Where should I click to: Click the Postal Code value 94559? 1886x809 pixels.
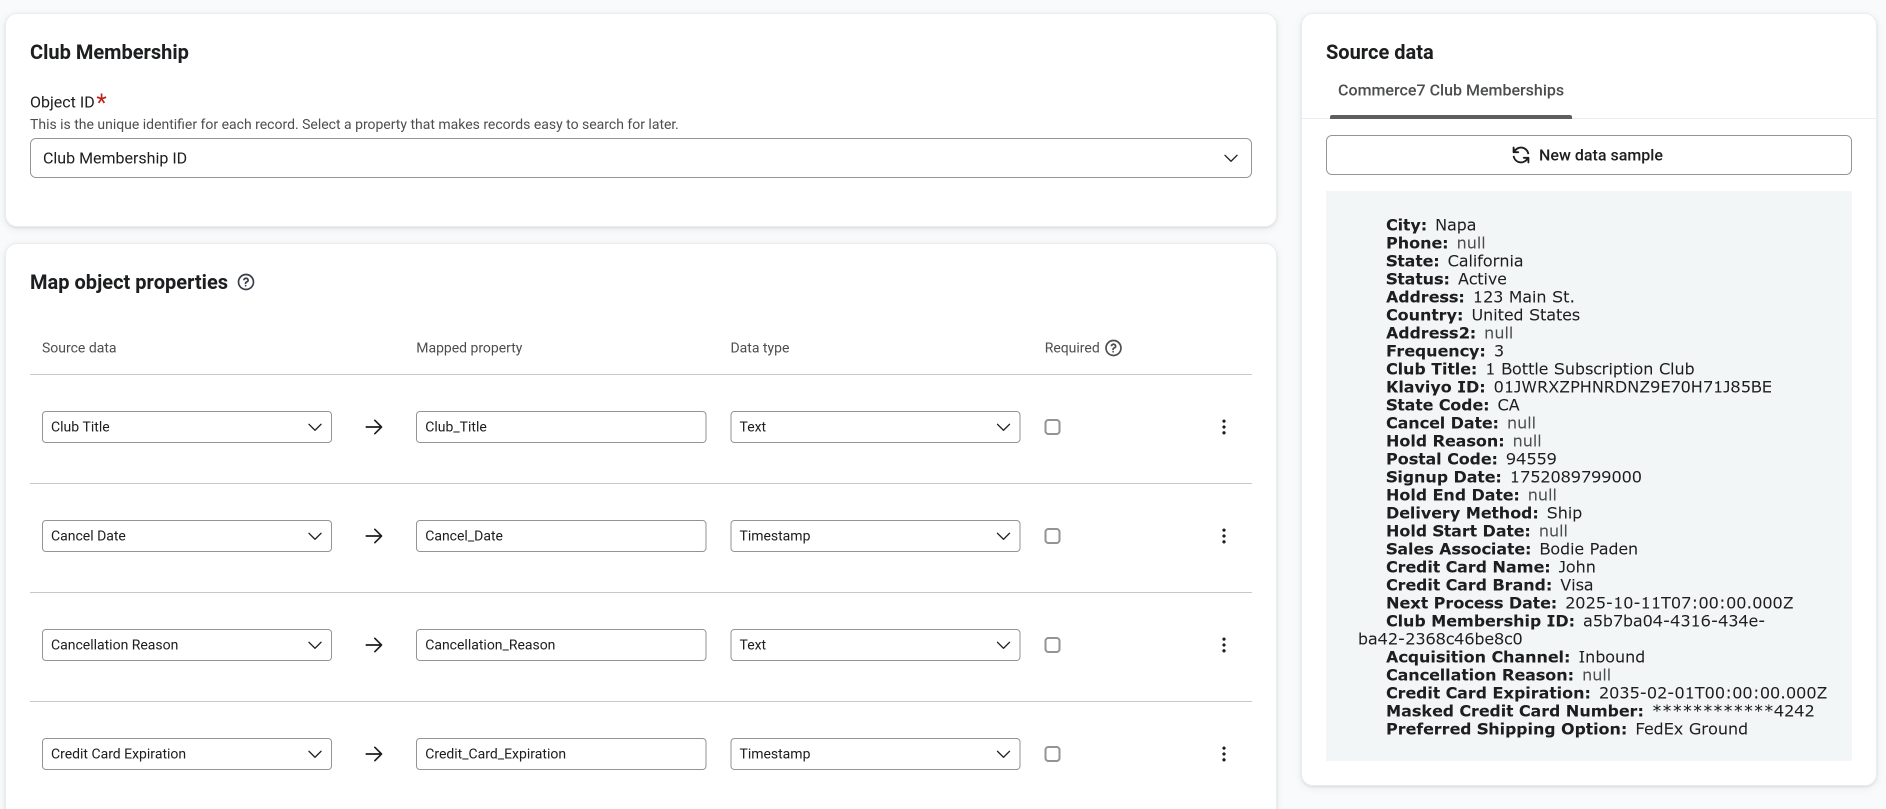1531,459
